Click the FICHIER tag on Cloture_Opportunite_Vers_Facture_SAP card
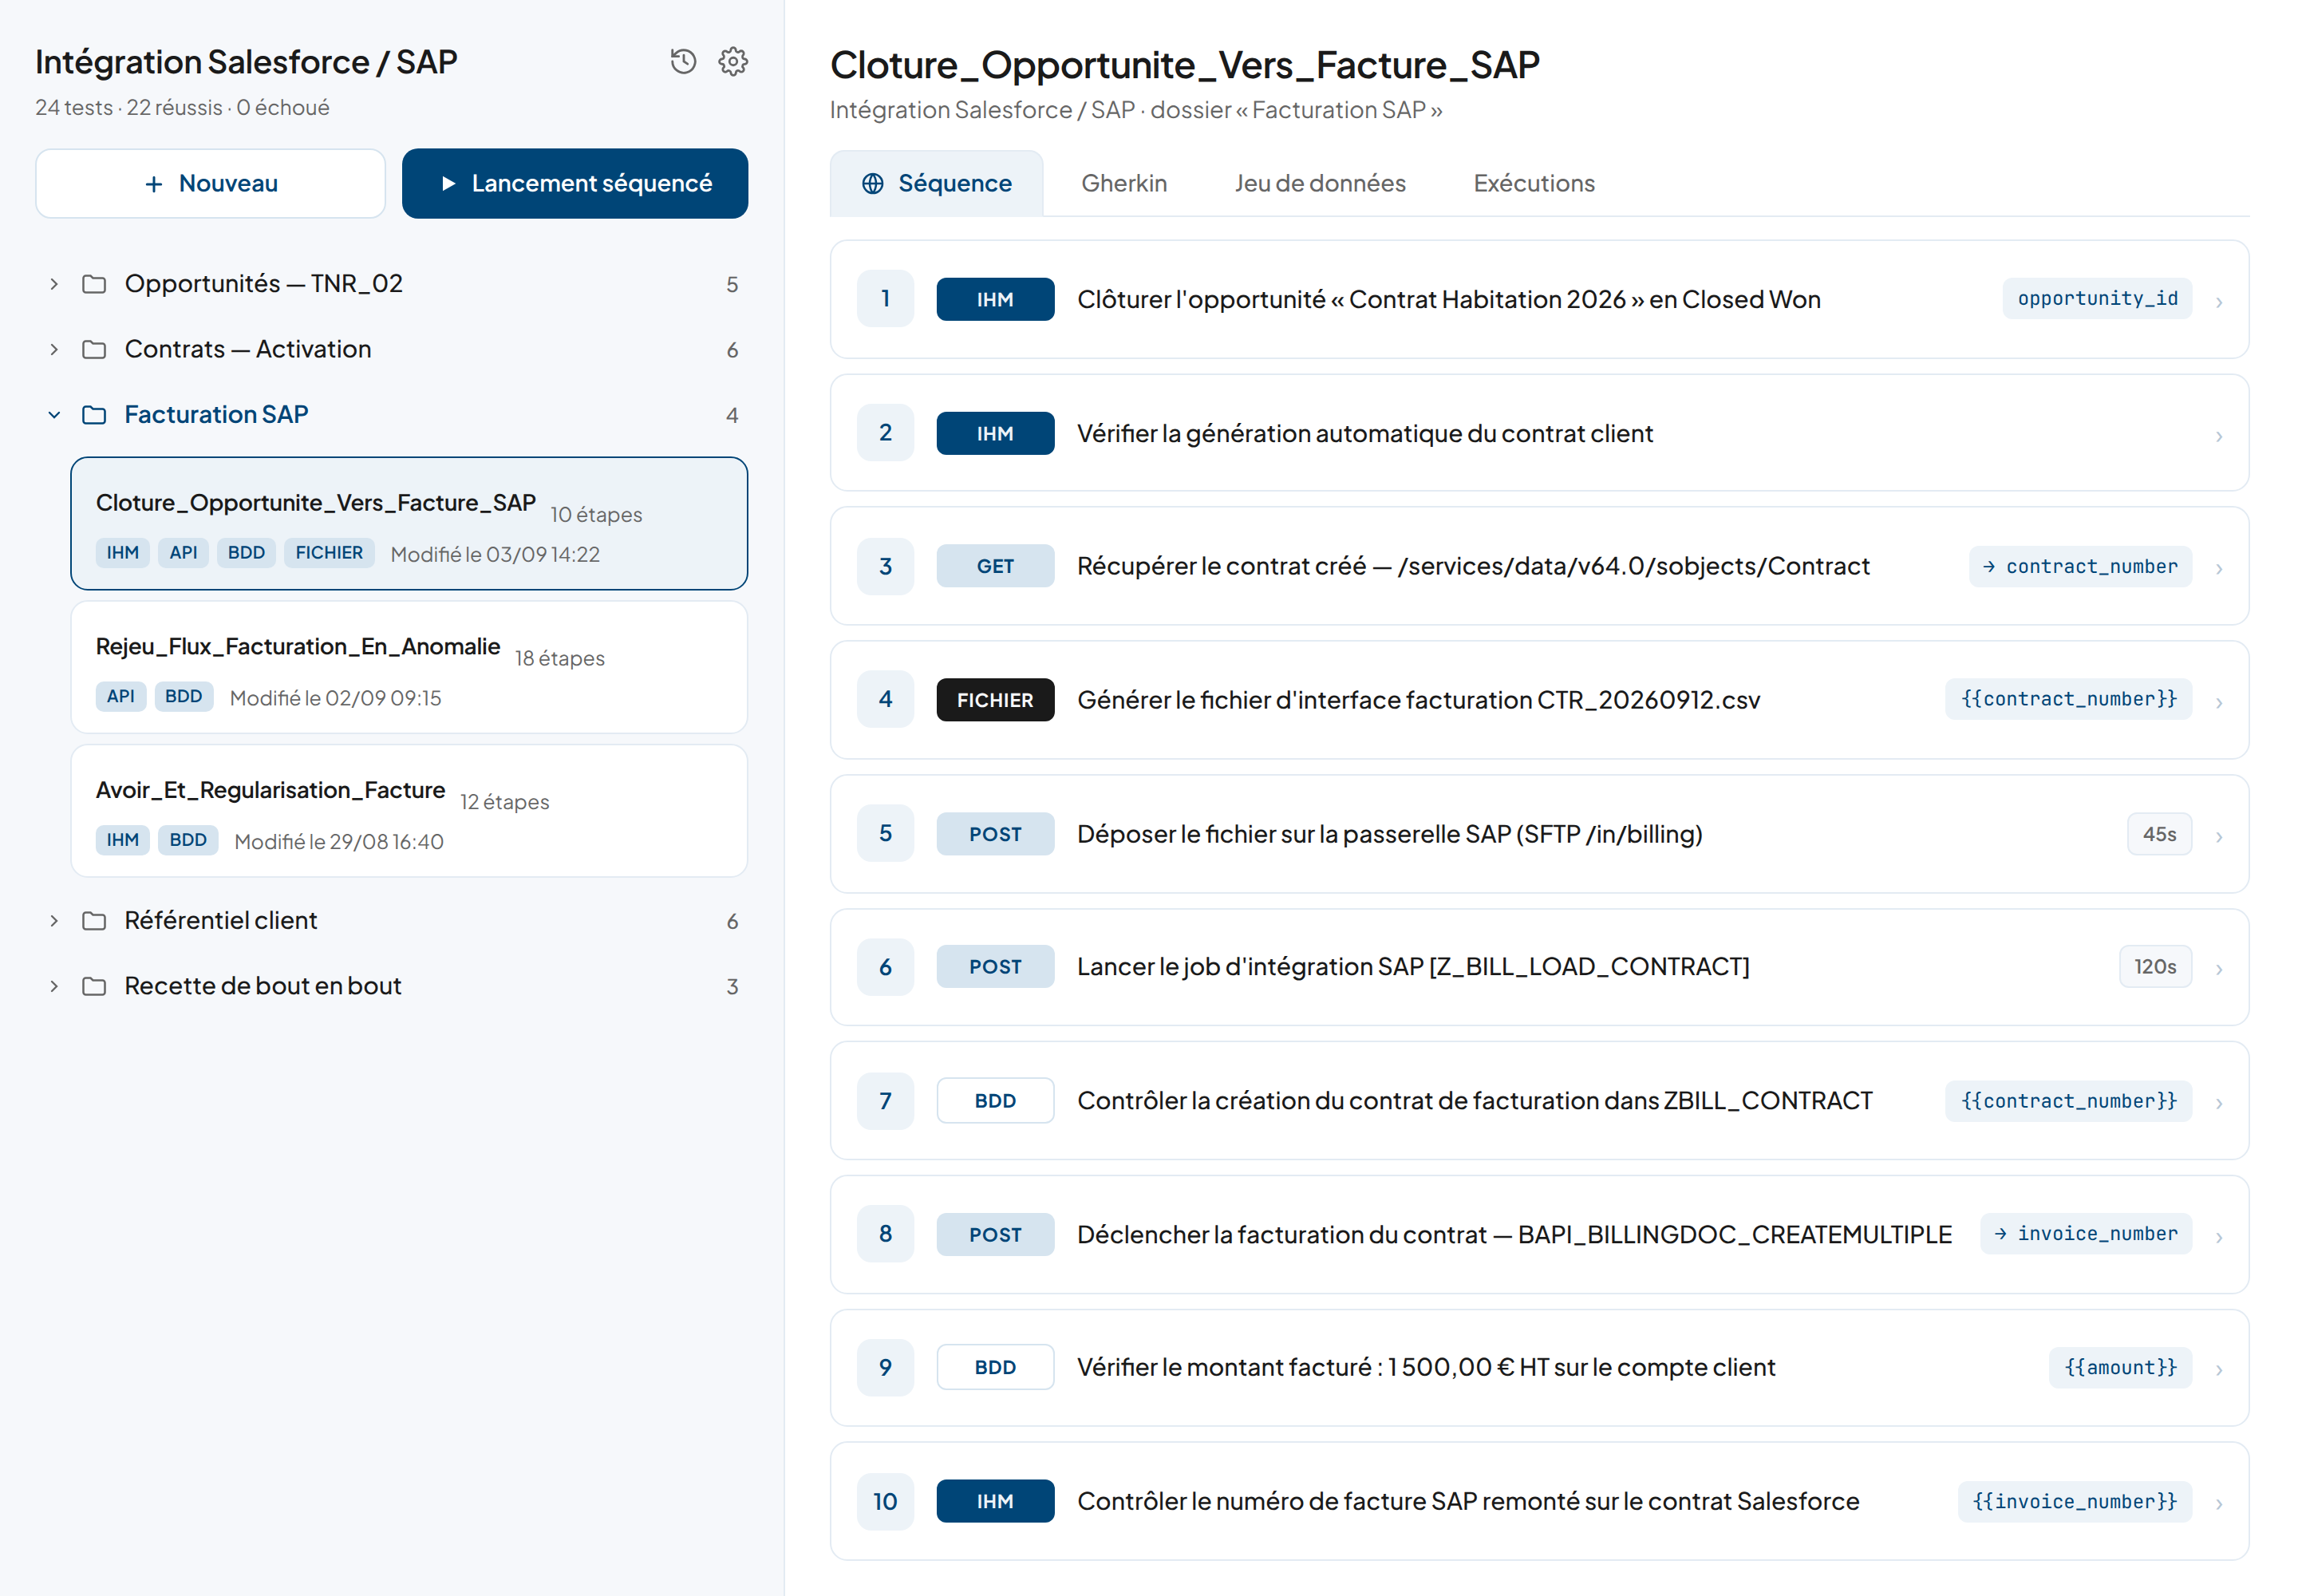 329,553
